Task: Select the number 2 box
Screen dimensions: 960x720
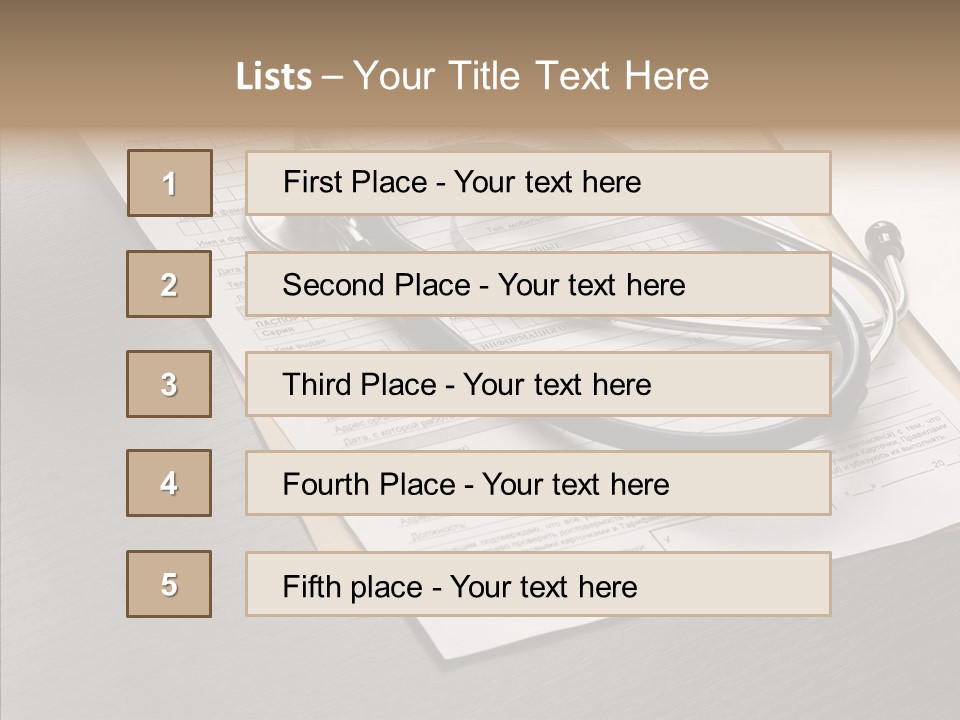Action: click(x=169, y=284)
